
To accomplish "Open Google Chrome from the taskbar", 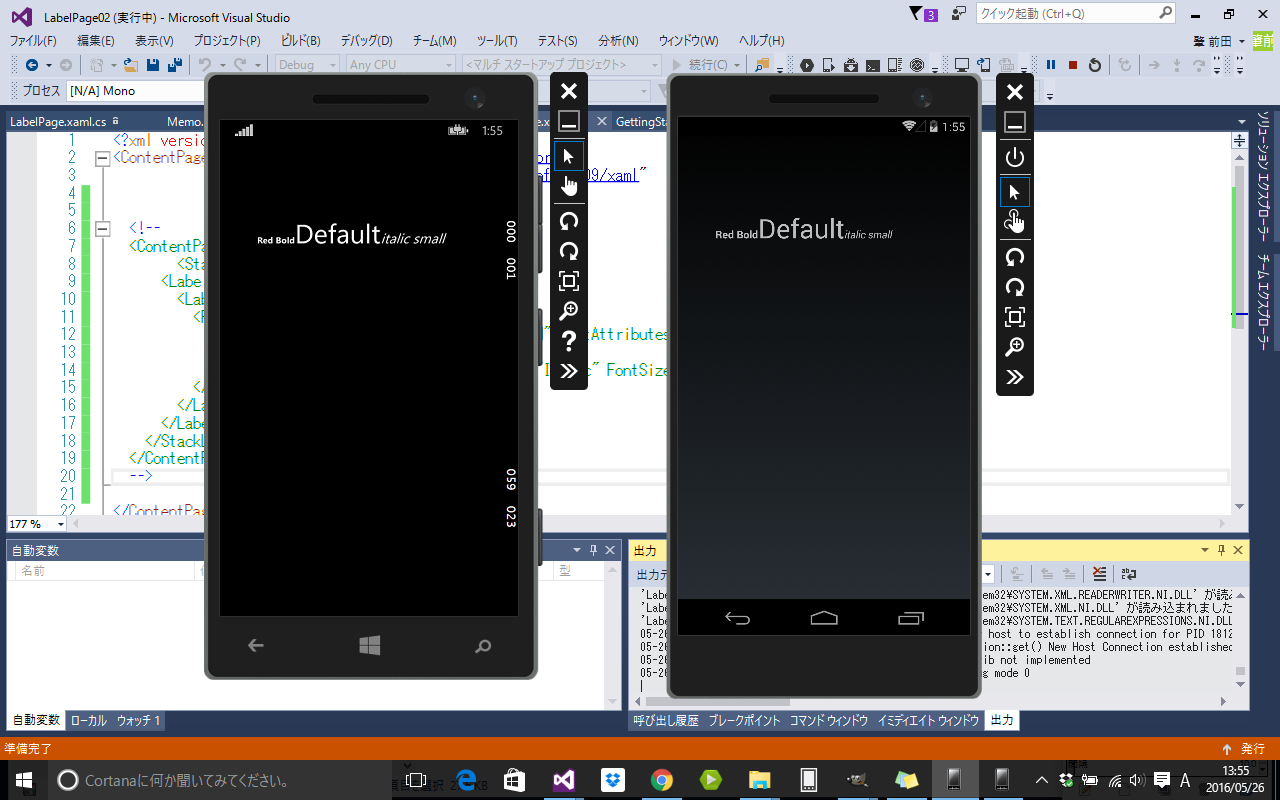I will (x=660, y=779).
